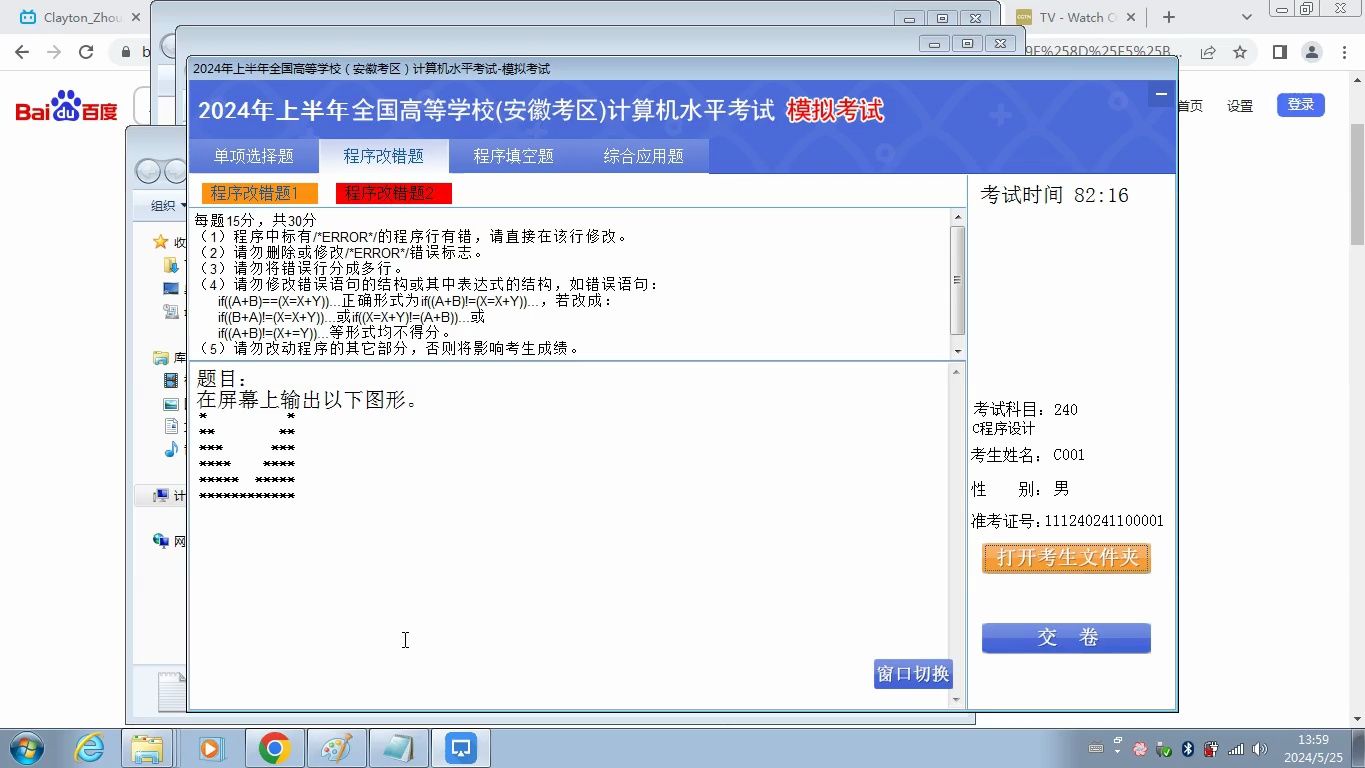The image size is (1365, 768).
Task: Select the 程序改错题 tab
Action: click(x=383, y=156)
